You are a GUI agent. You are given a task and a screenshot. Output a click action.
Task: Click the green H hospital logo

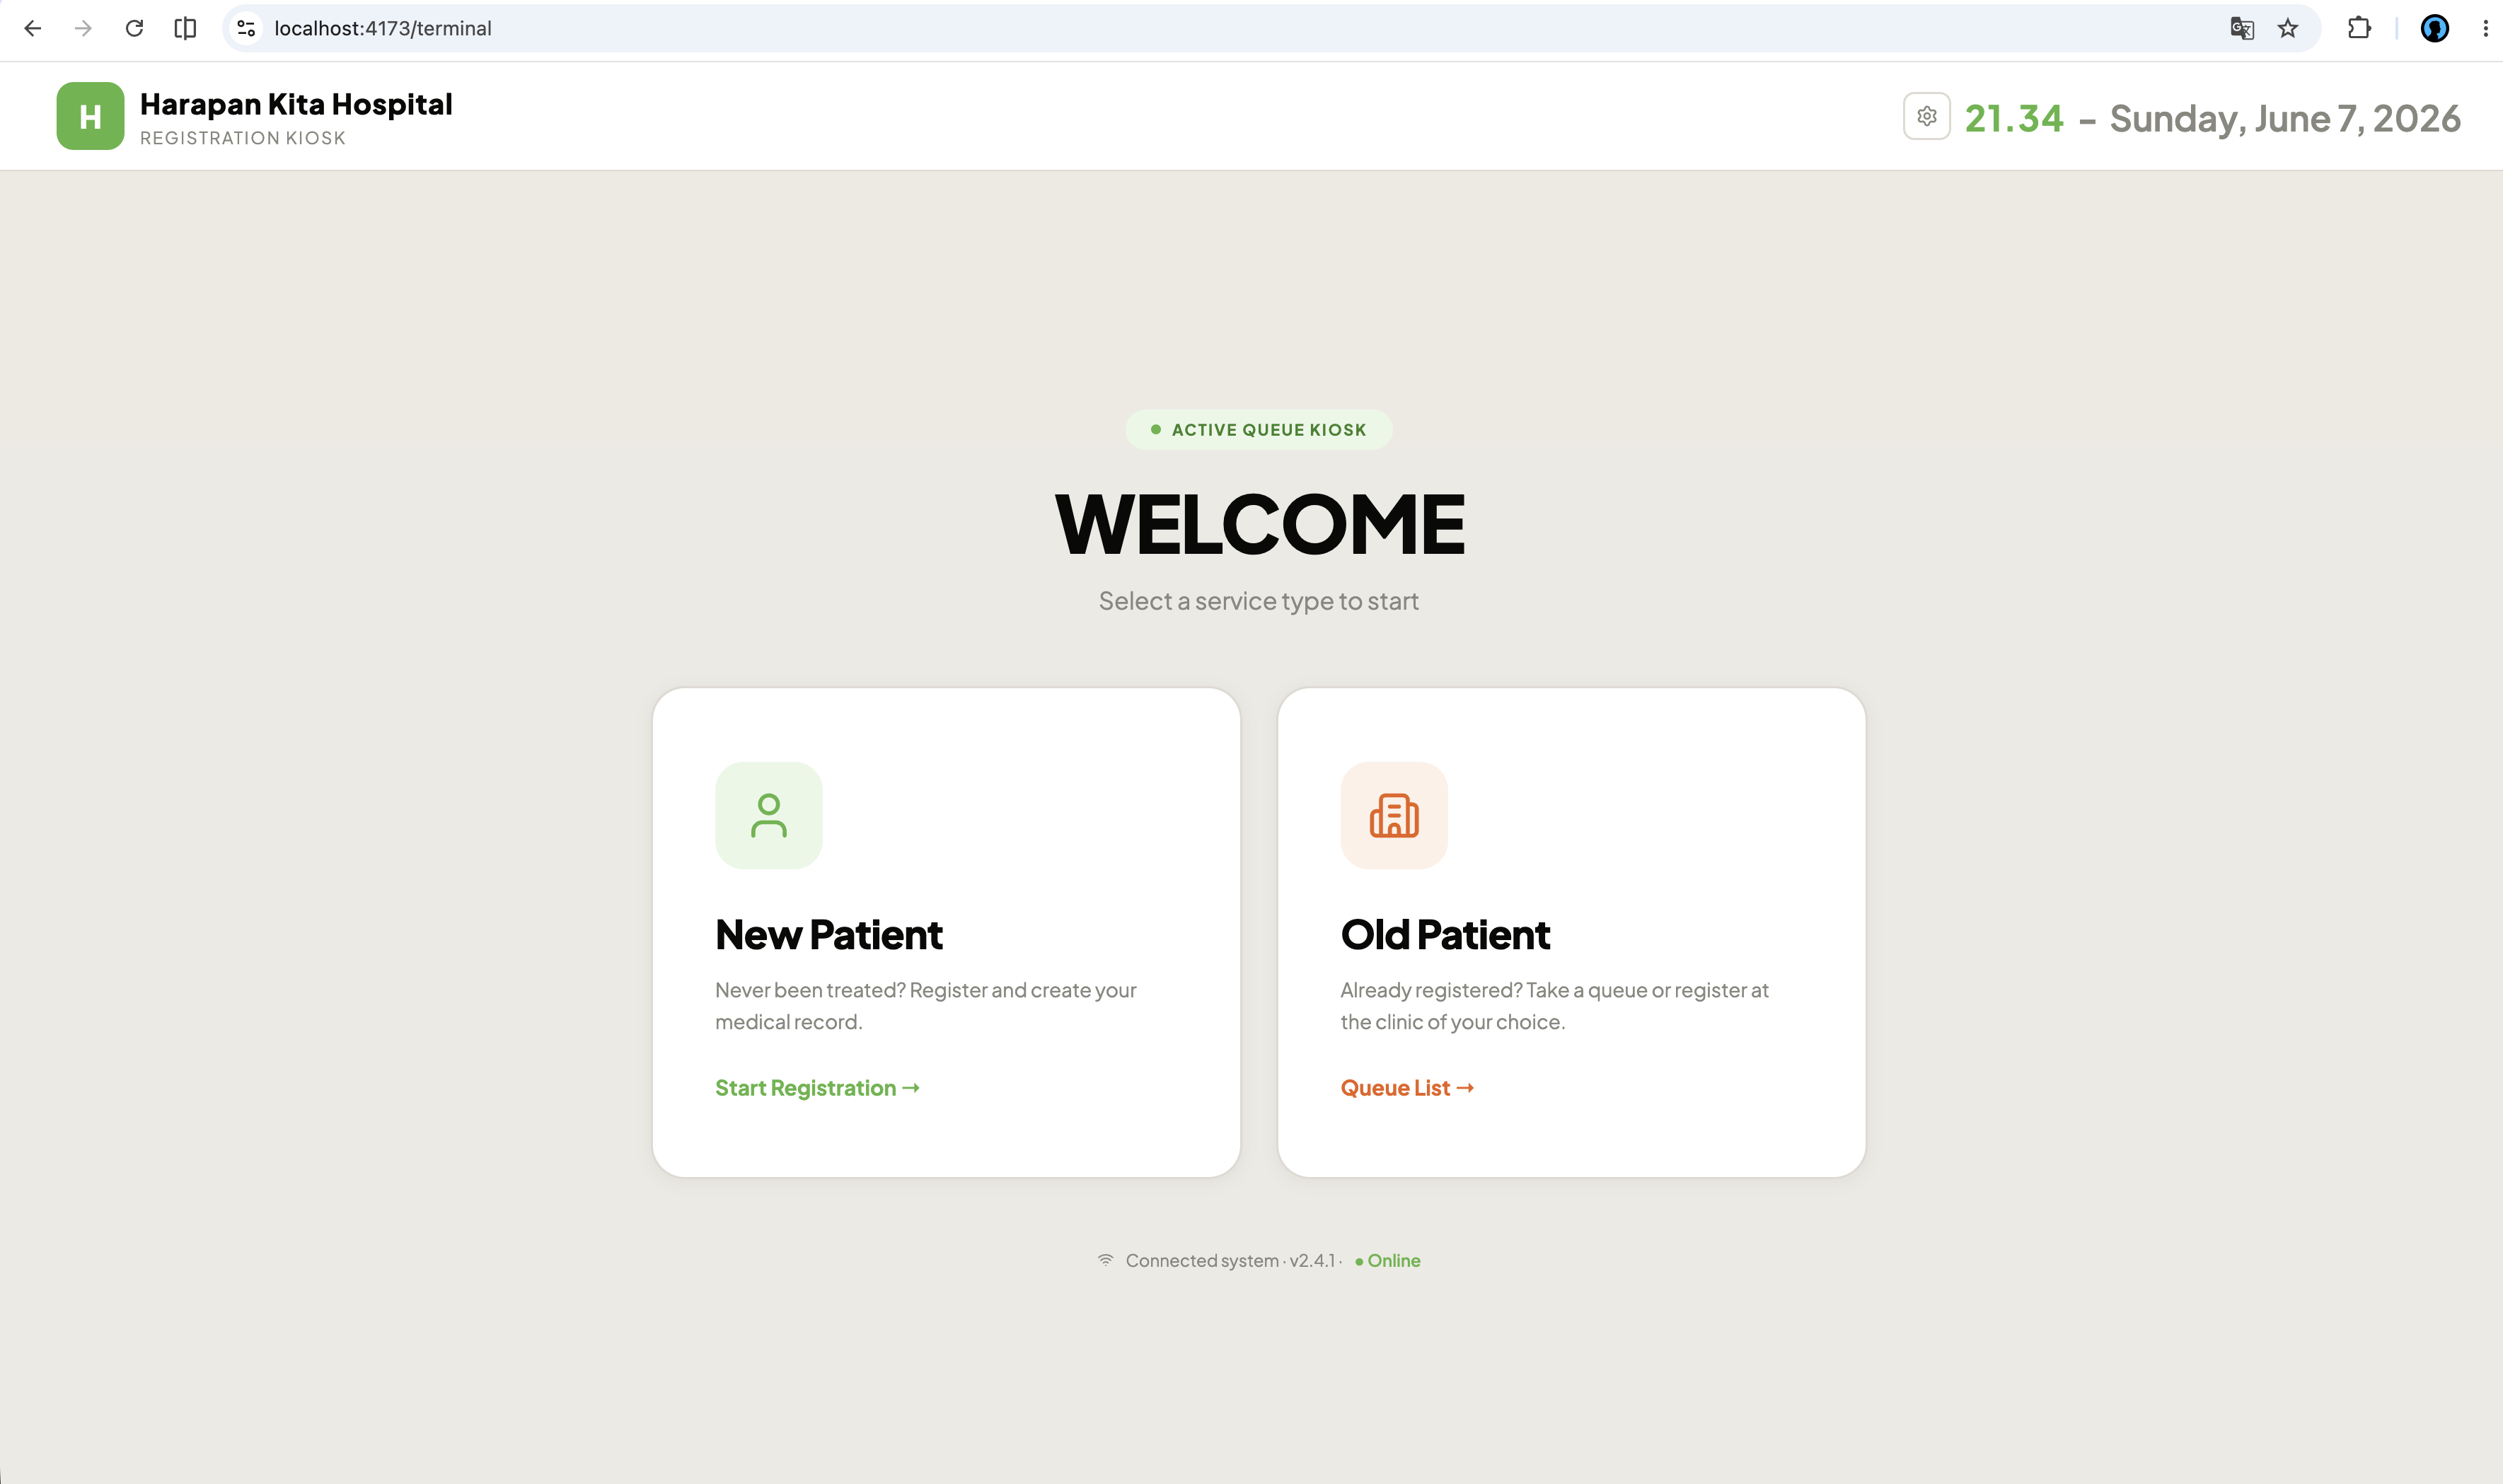90,116
